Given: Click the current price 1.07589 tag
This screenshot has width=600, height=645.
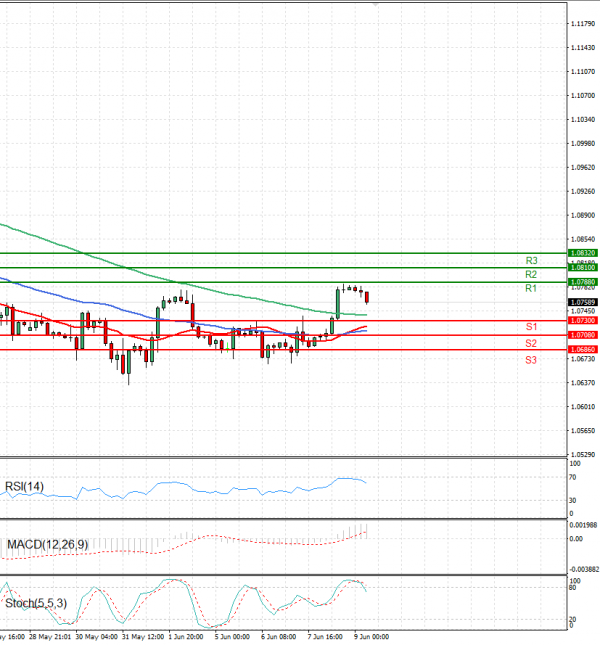Looking at the screenshot, I should coord(582,302).
